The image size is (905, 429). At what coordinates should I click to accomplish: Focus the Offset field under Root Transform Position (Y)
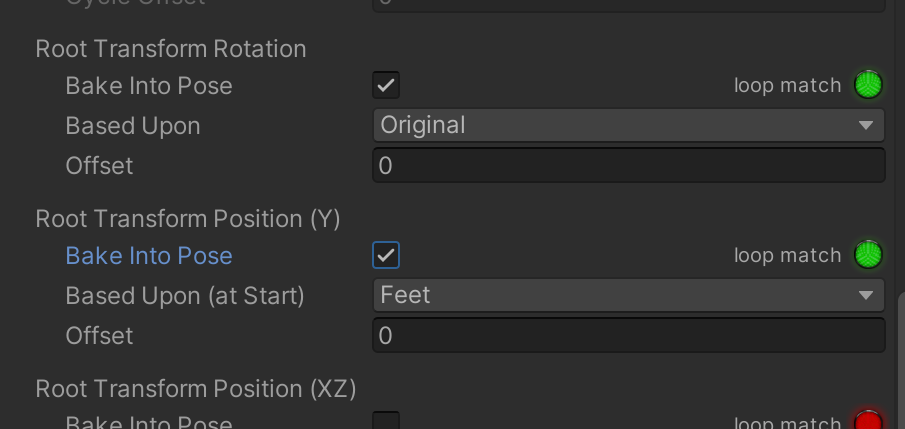tap(628, 335)
